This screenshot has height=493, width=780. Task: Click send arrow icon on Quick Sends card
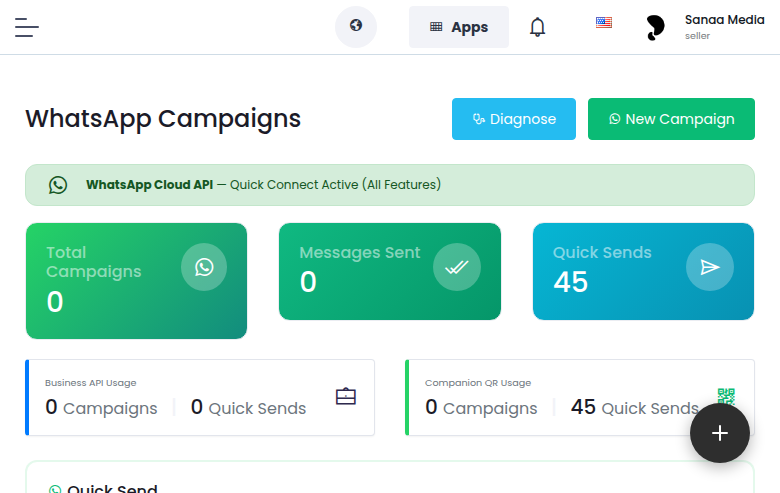tap(710, 267)
